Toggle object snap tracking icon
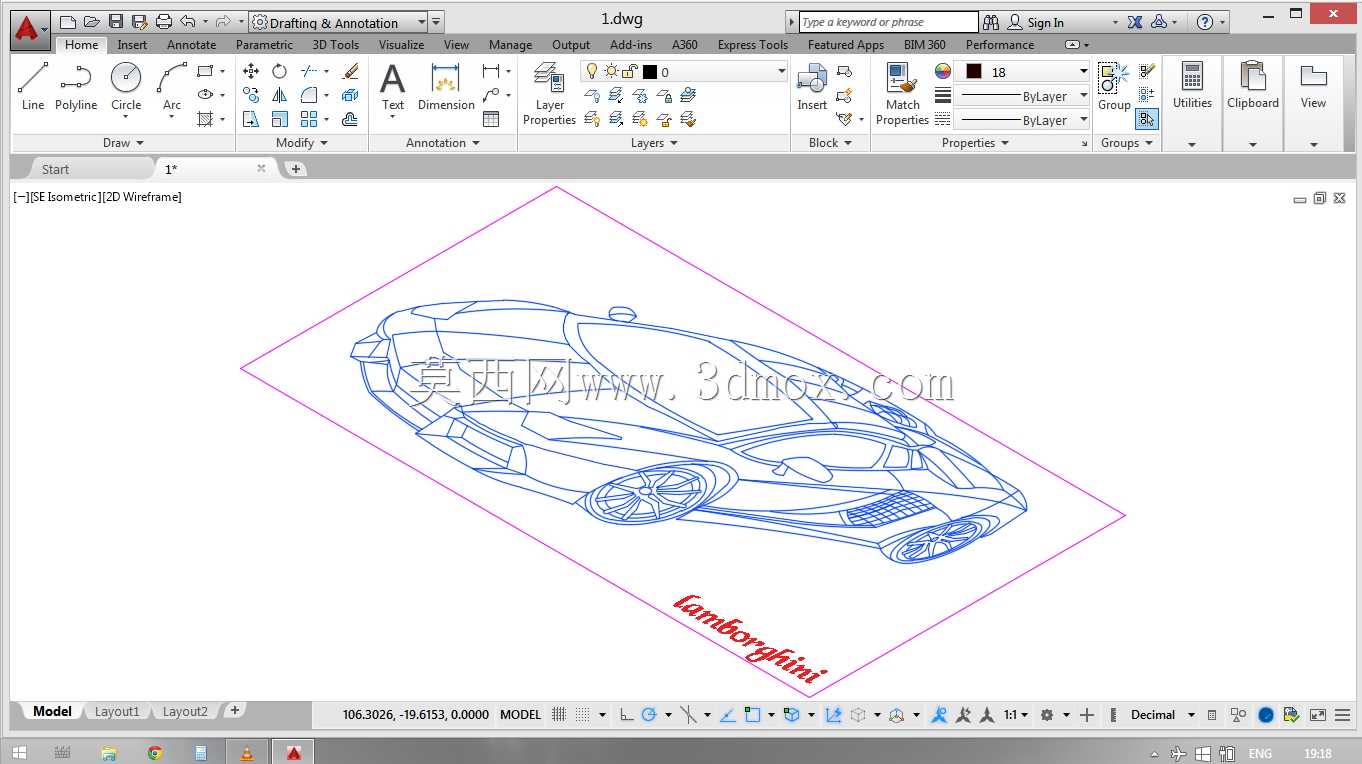The image size is (1362, 764). (x=728, y=714)
